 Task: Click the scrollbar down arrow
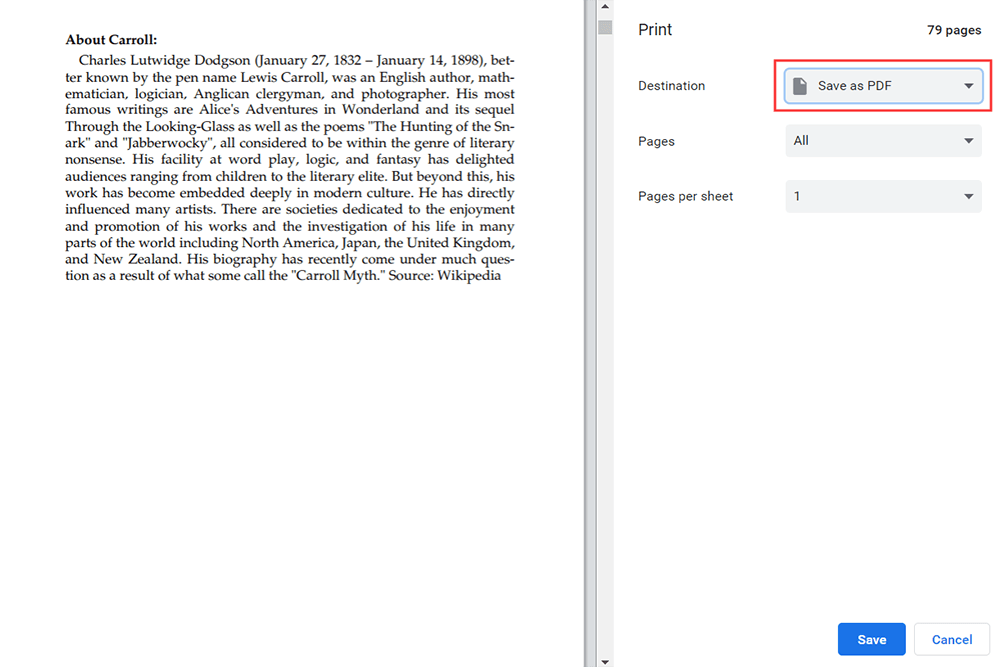605,660
